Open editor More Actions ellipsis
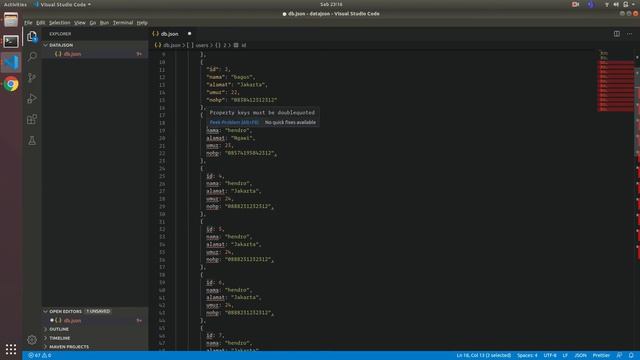Screen dimensions: 640x360 [629, 33]
